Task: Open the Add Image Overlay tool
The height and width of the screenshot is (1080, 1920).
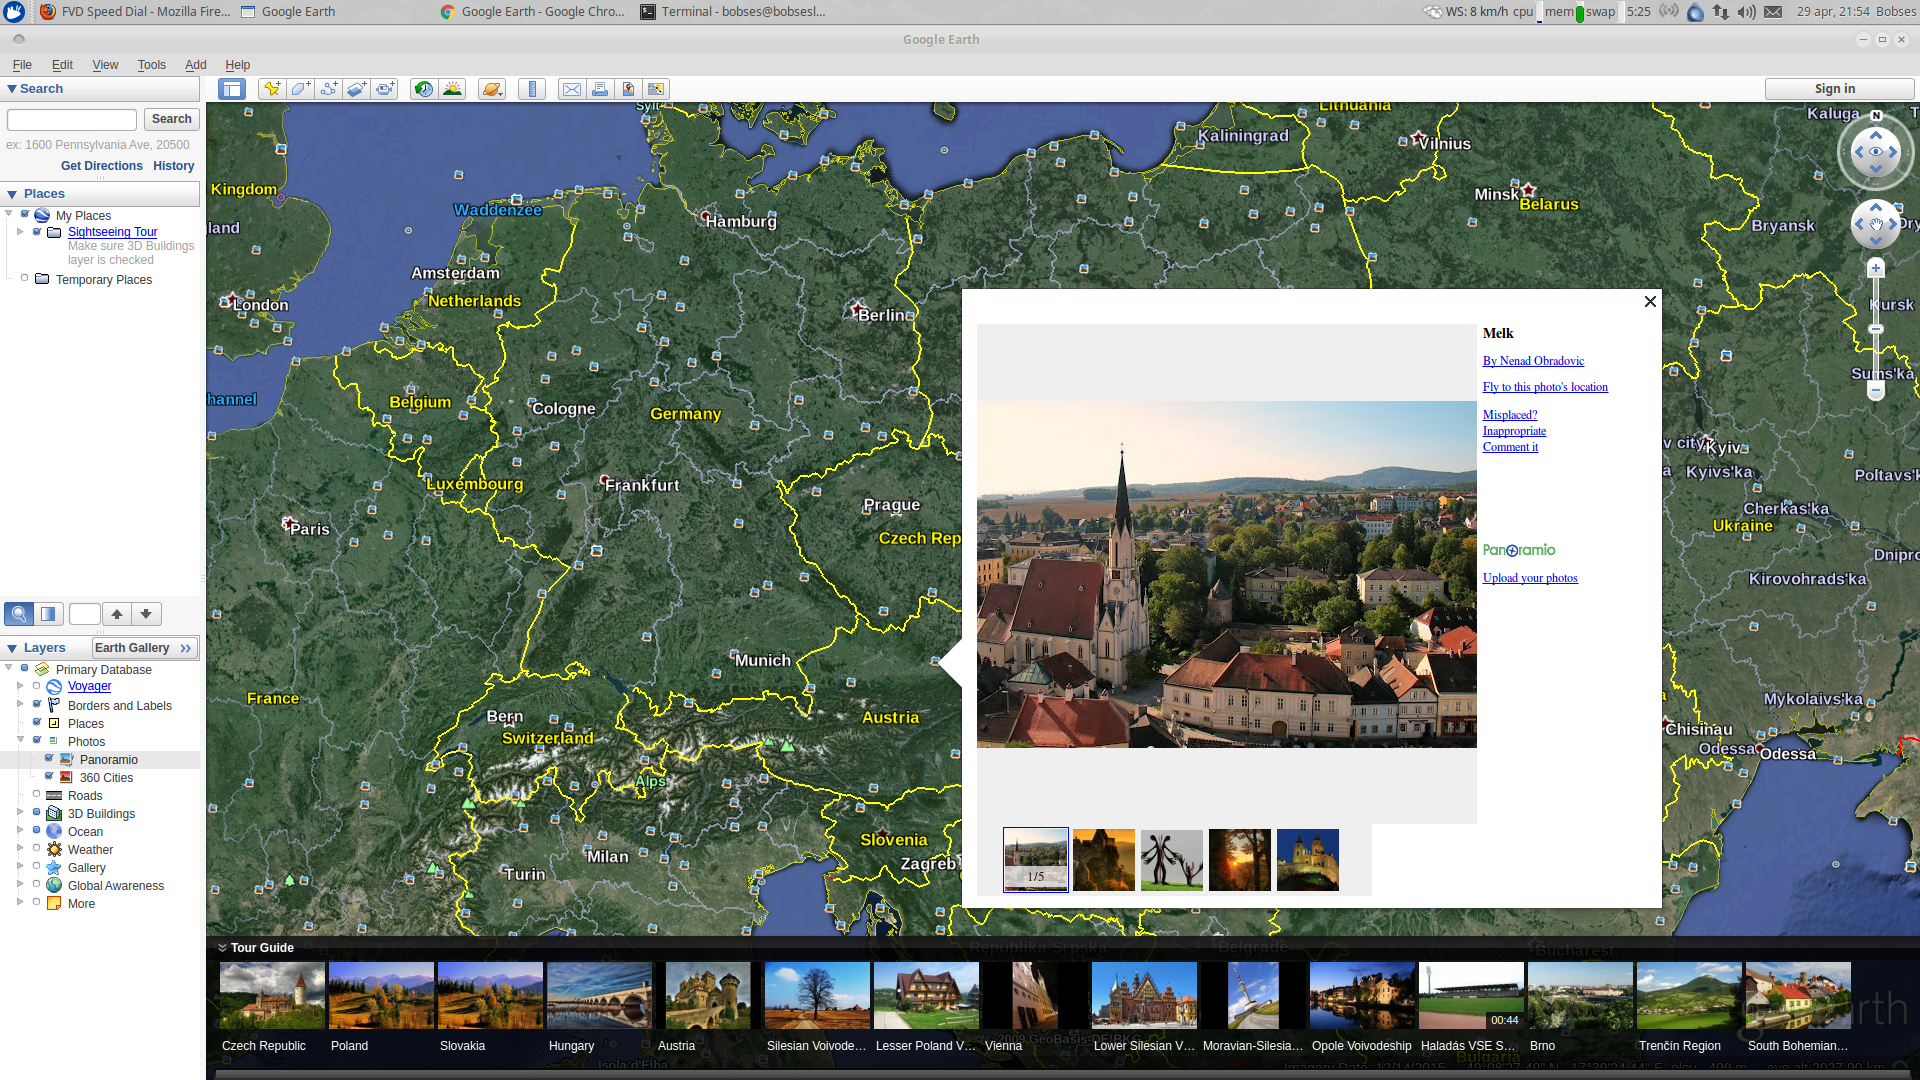Action: click(356, 89)
